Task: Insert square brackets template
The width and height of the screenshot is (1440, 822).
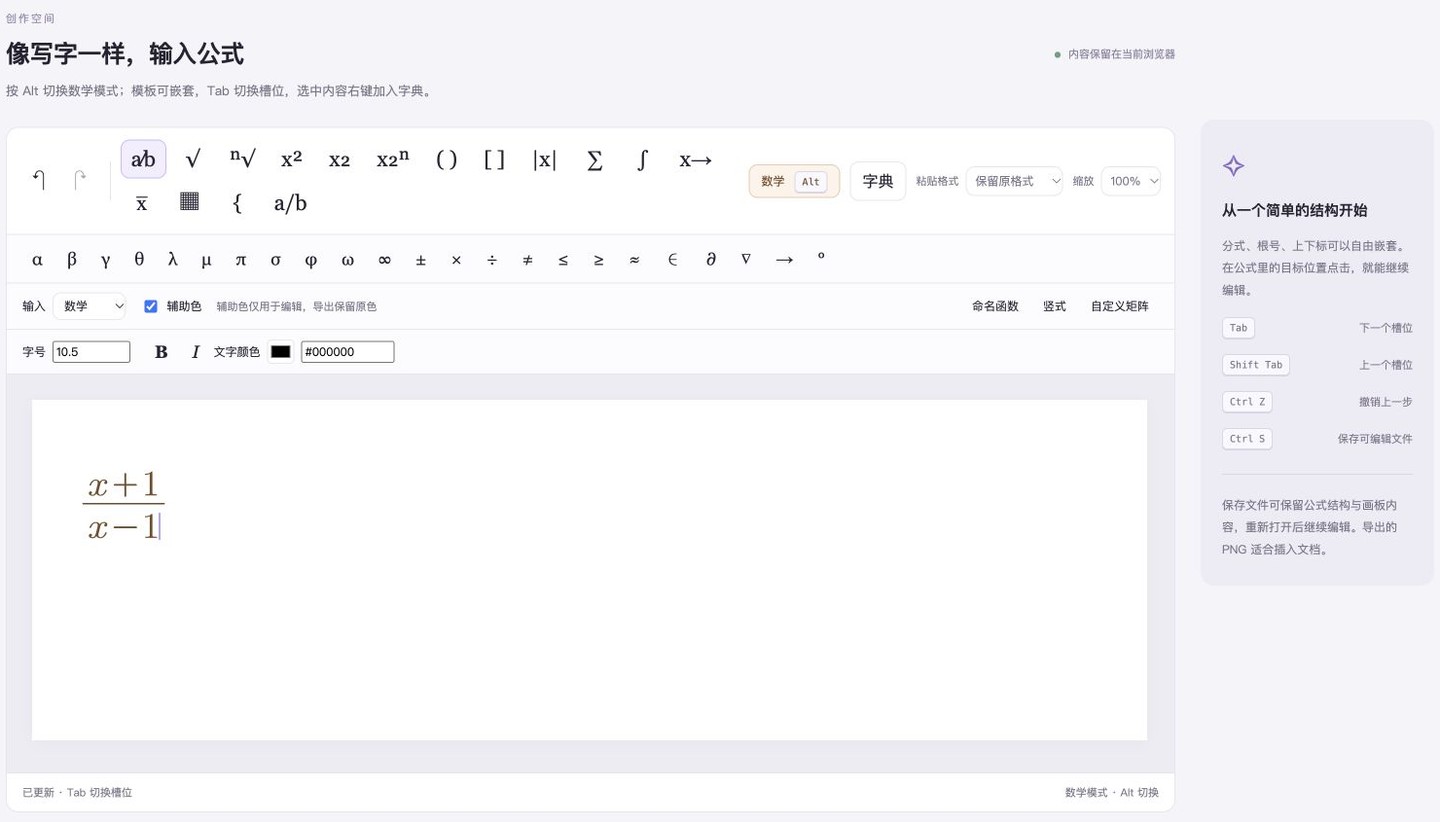Action: point(494,159)
